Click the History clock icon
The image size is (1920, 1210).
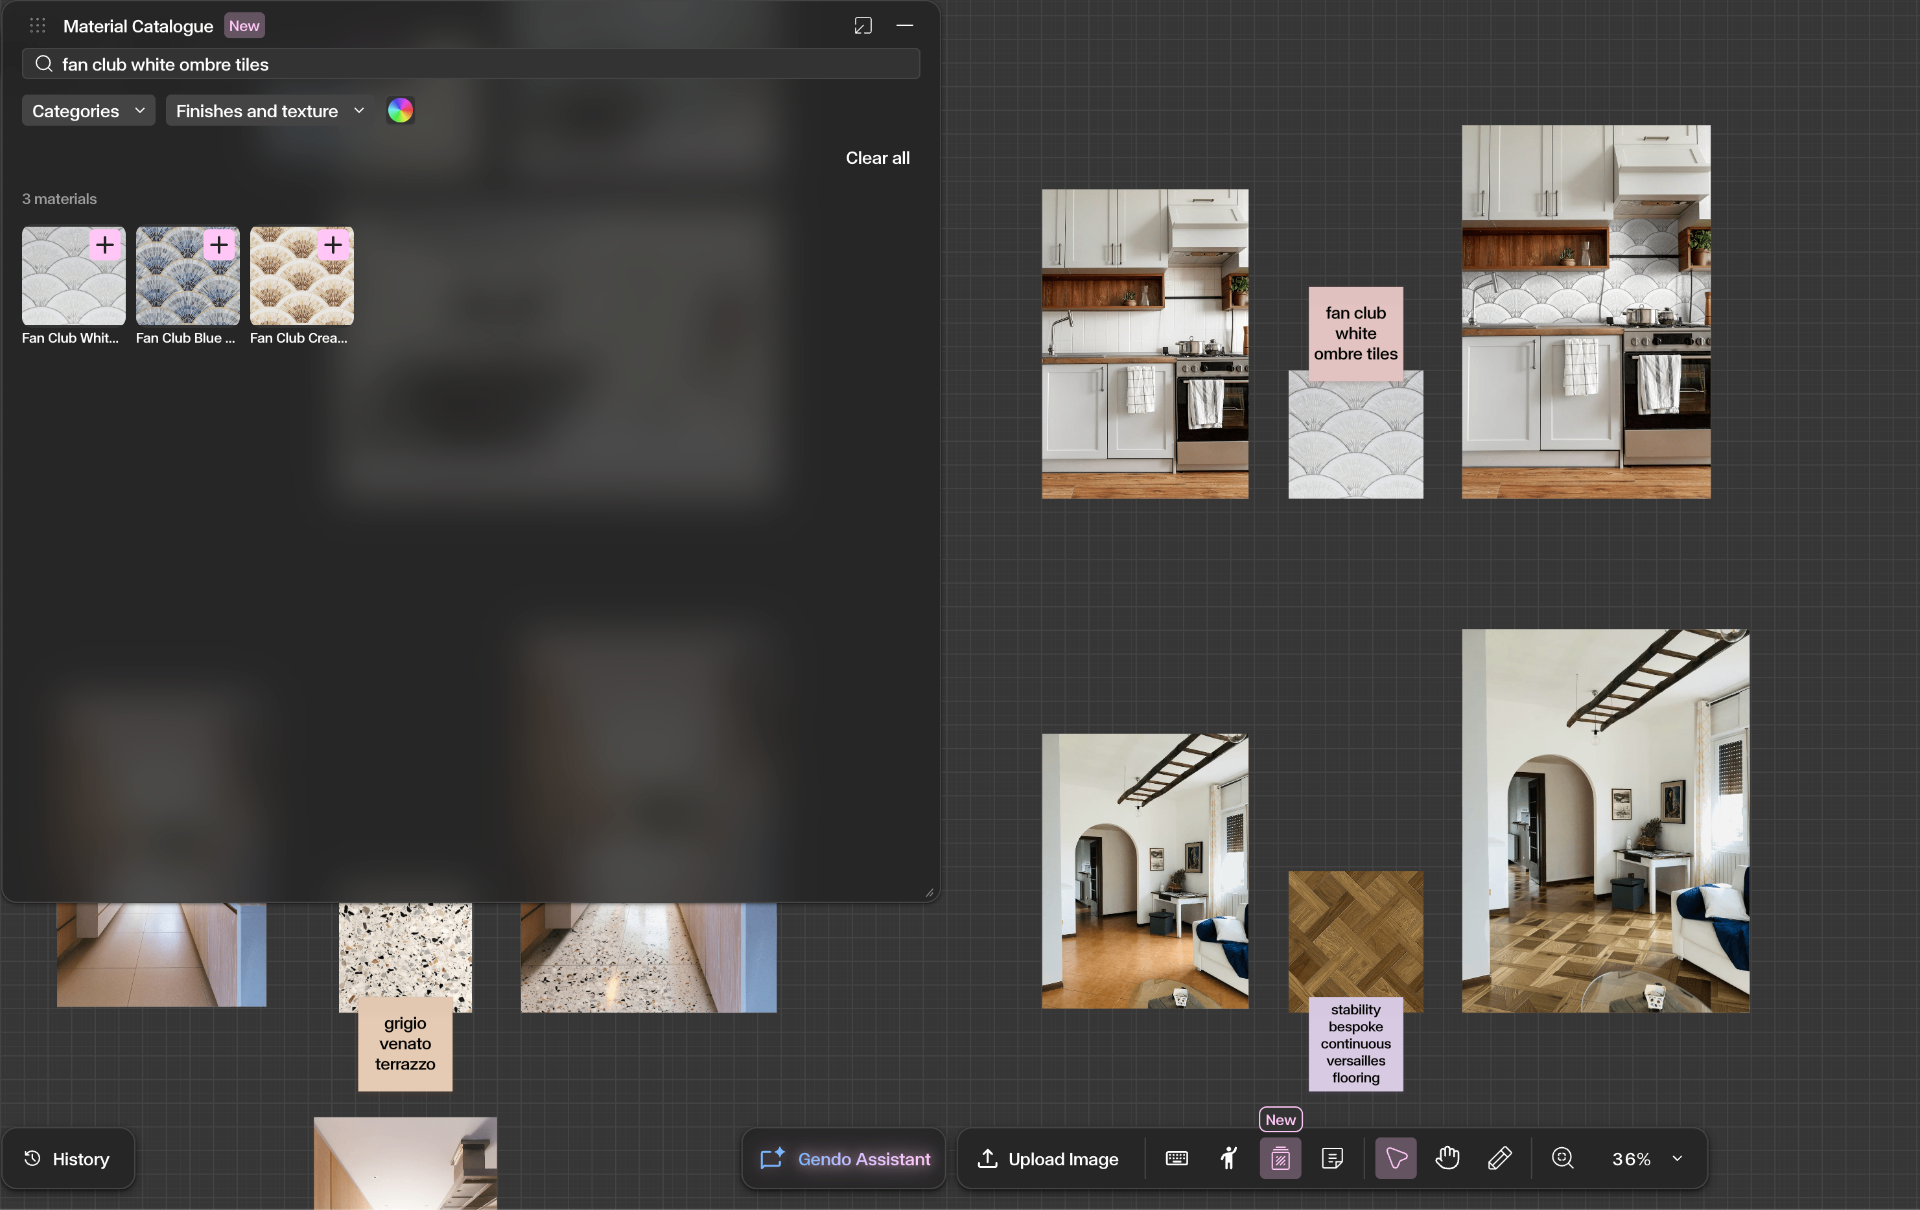tap(33, 1159)
